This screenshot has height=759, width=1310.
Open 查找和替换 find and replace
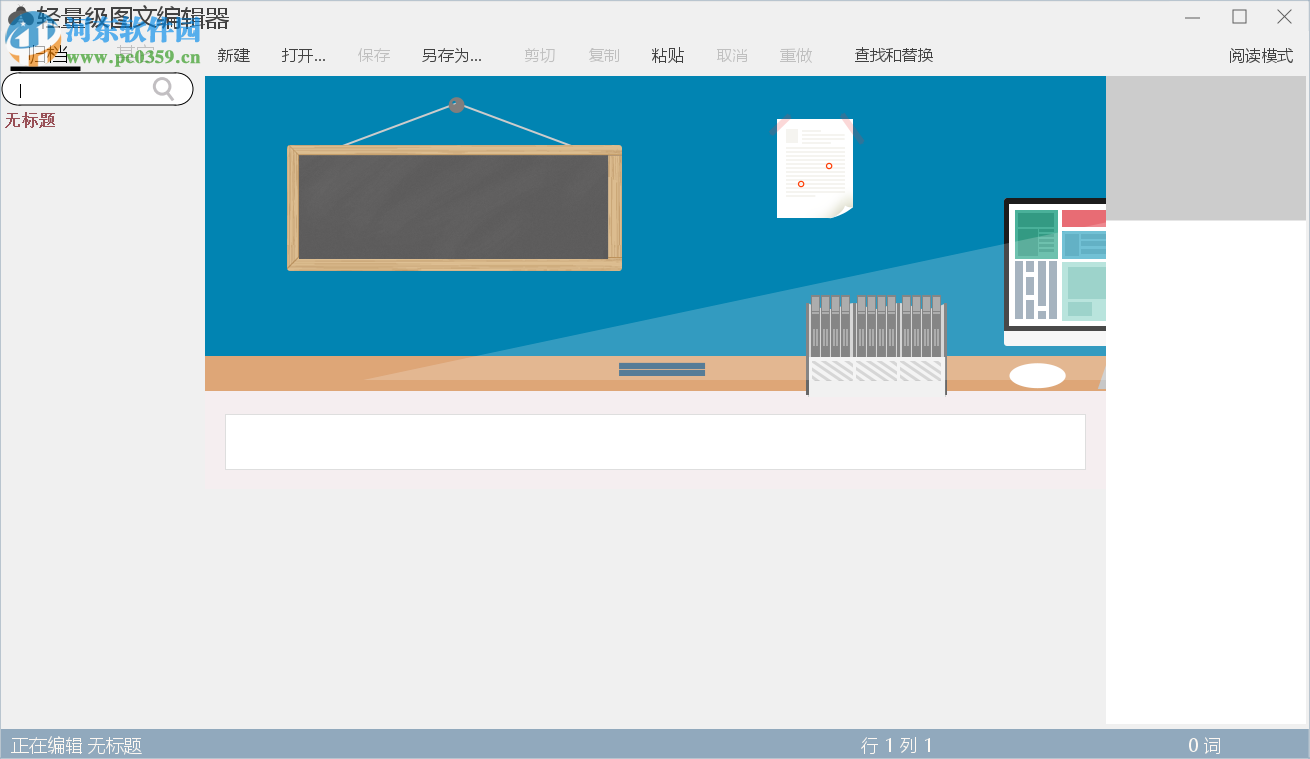(893, 55)
